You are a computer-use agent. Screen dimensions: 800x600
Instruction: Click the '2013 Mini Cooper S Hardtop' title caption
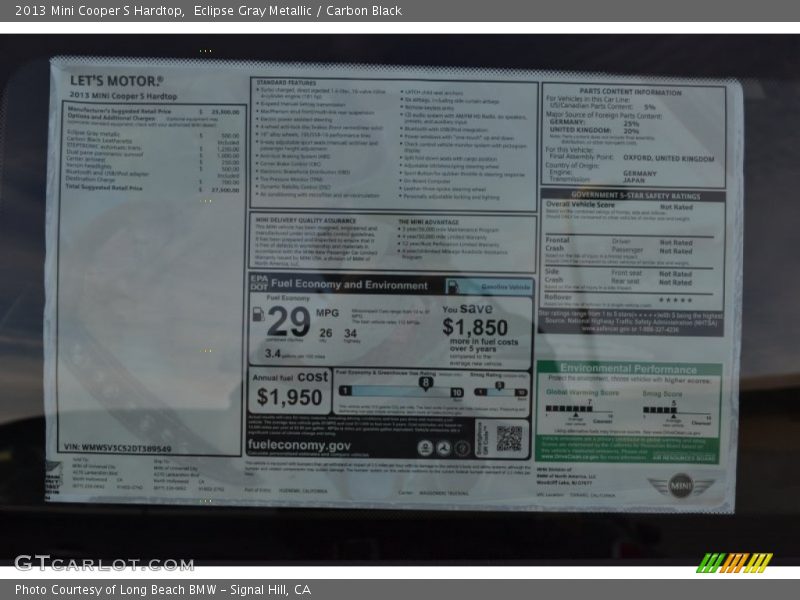(x=99, y=11)
